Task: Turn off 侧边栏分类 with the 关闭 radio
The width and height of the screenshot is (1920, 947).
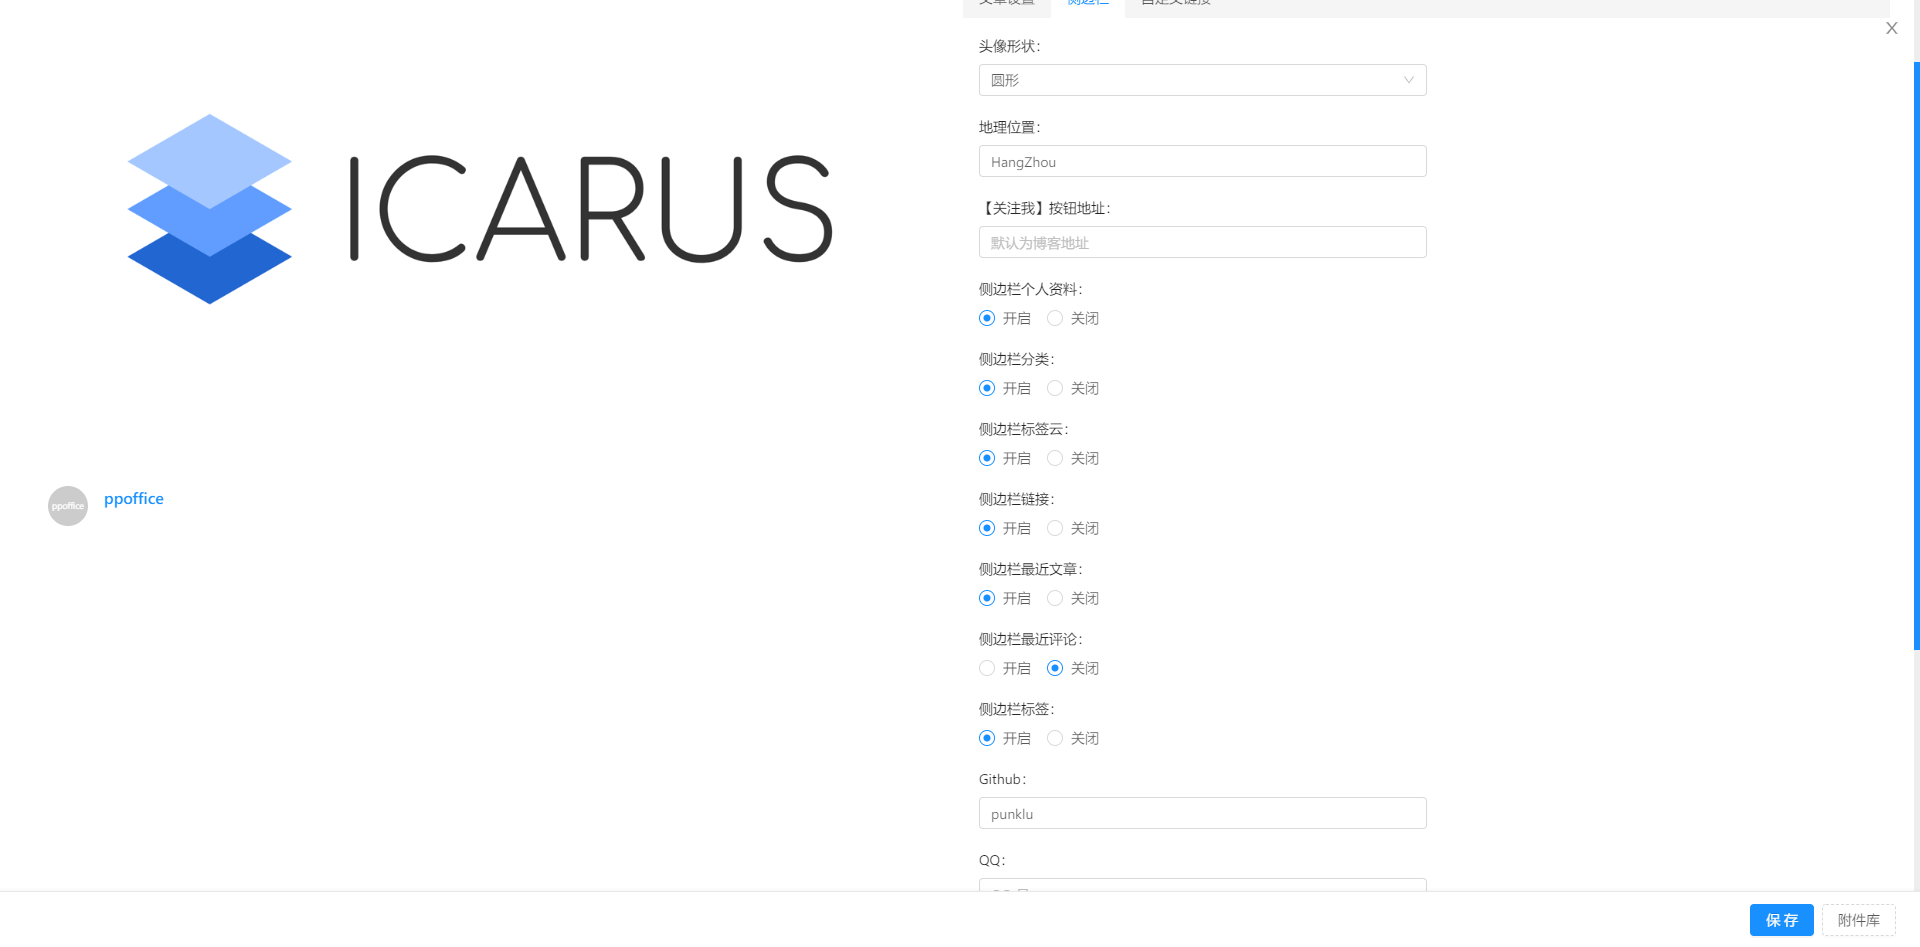Action: coord(1054,388)
